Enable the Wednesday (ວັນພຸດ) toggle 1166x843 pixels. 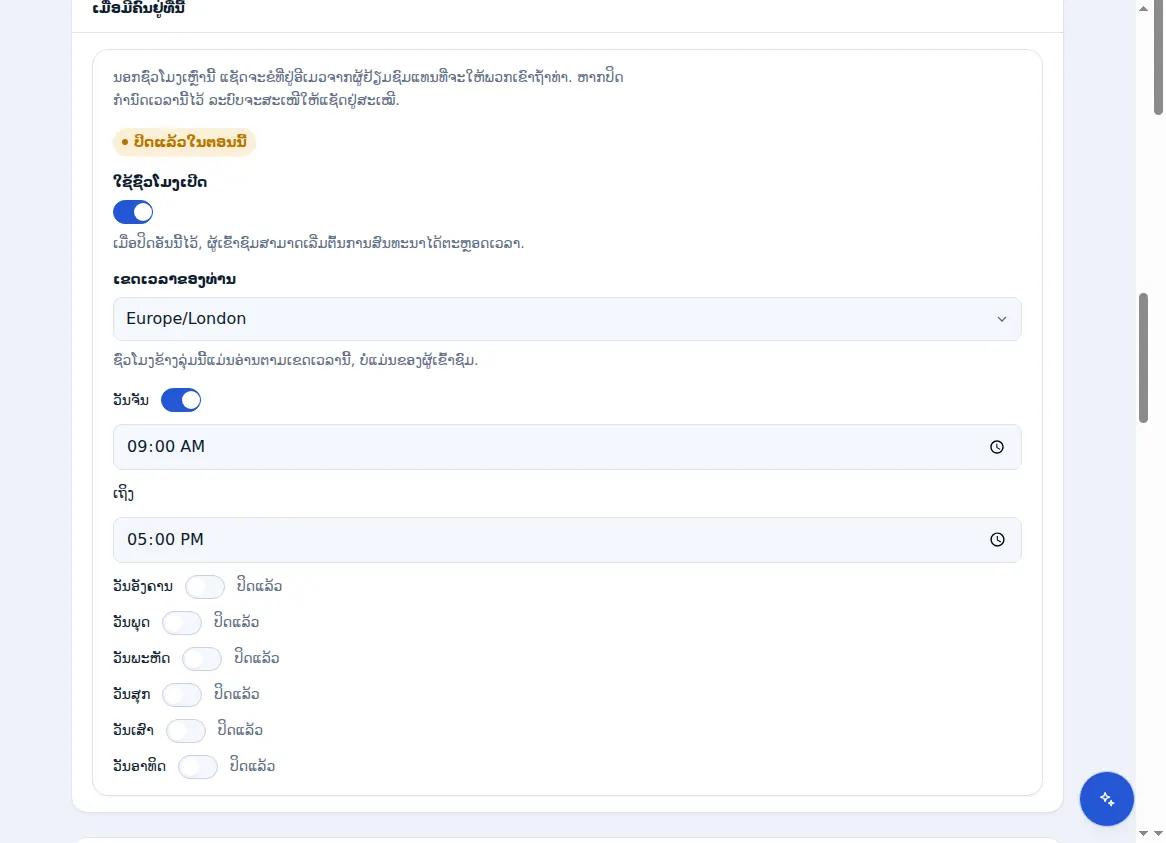181,622
